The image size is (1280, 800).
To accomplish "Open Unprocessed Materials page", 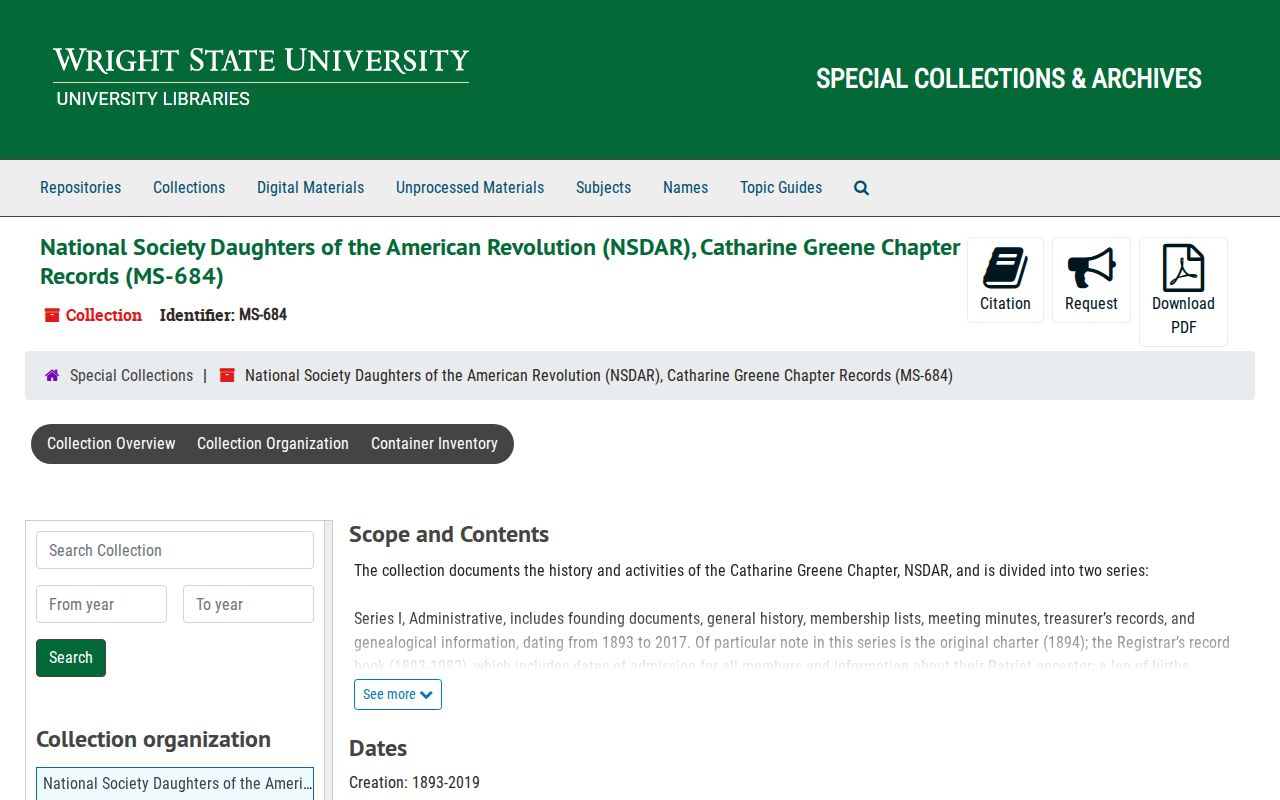I will (470, 188).
